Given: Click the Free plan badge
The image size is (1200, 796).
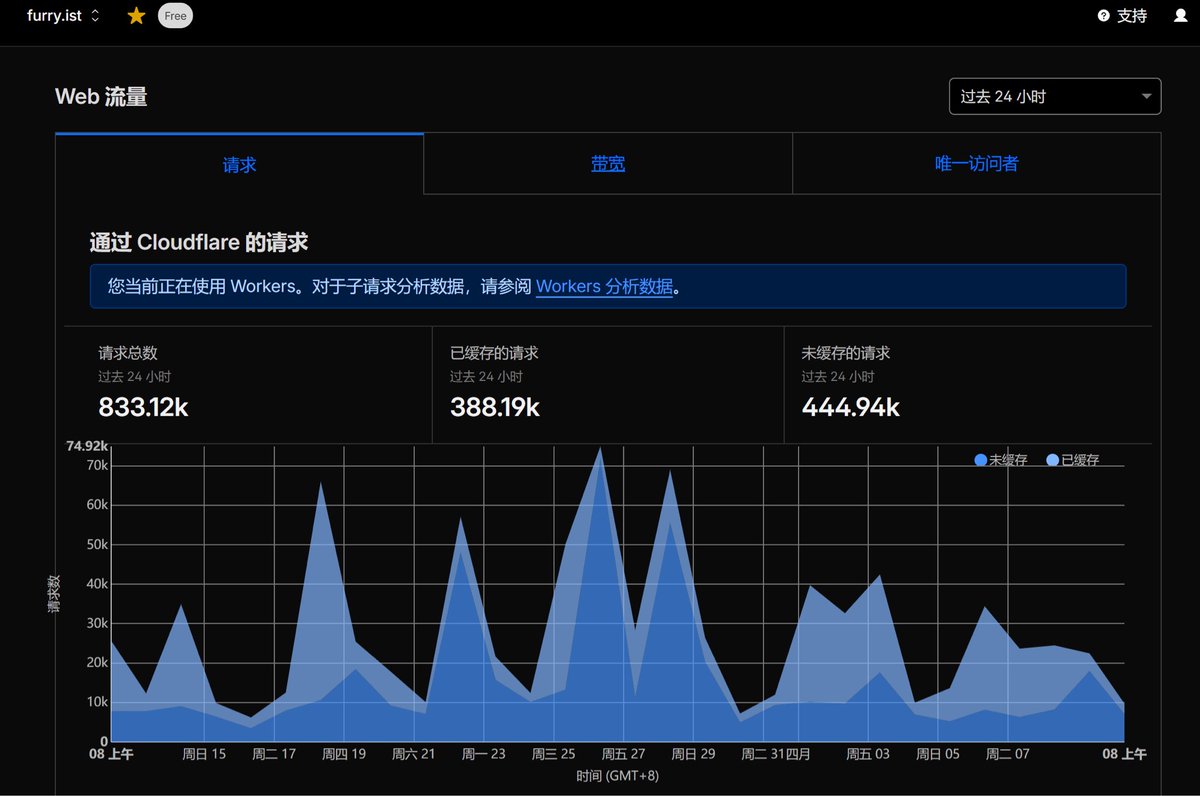Looking at the screenshot, I should tap(175, 16).
